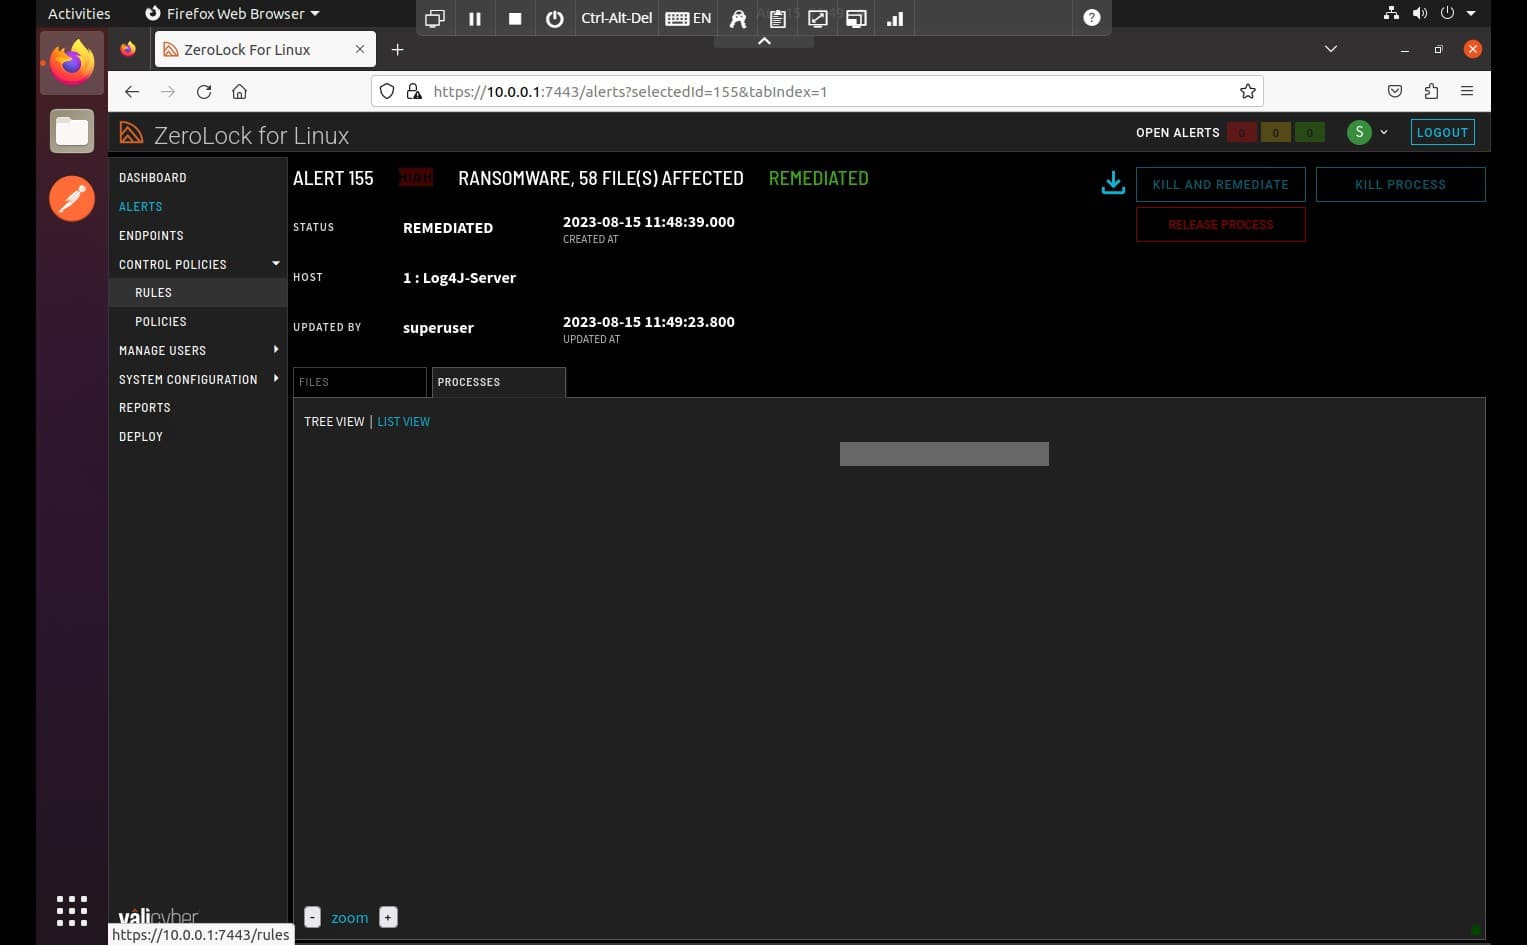Stop the VM with stop icon
This screenshot has height=945, width=1527.
tap(515, 18)
